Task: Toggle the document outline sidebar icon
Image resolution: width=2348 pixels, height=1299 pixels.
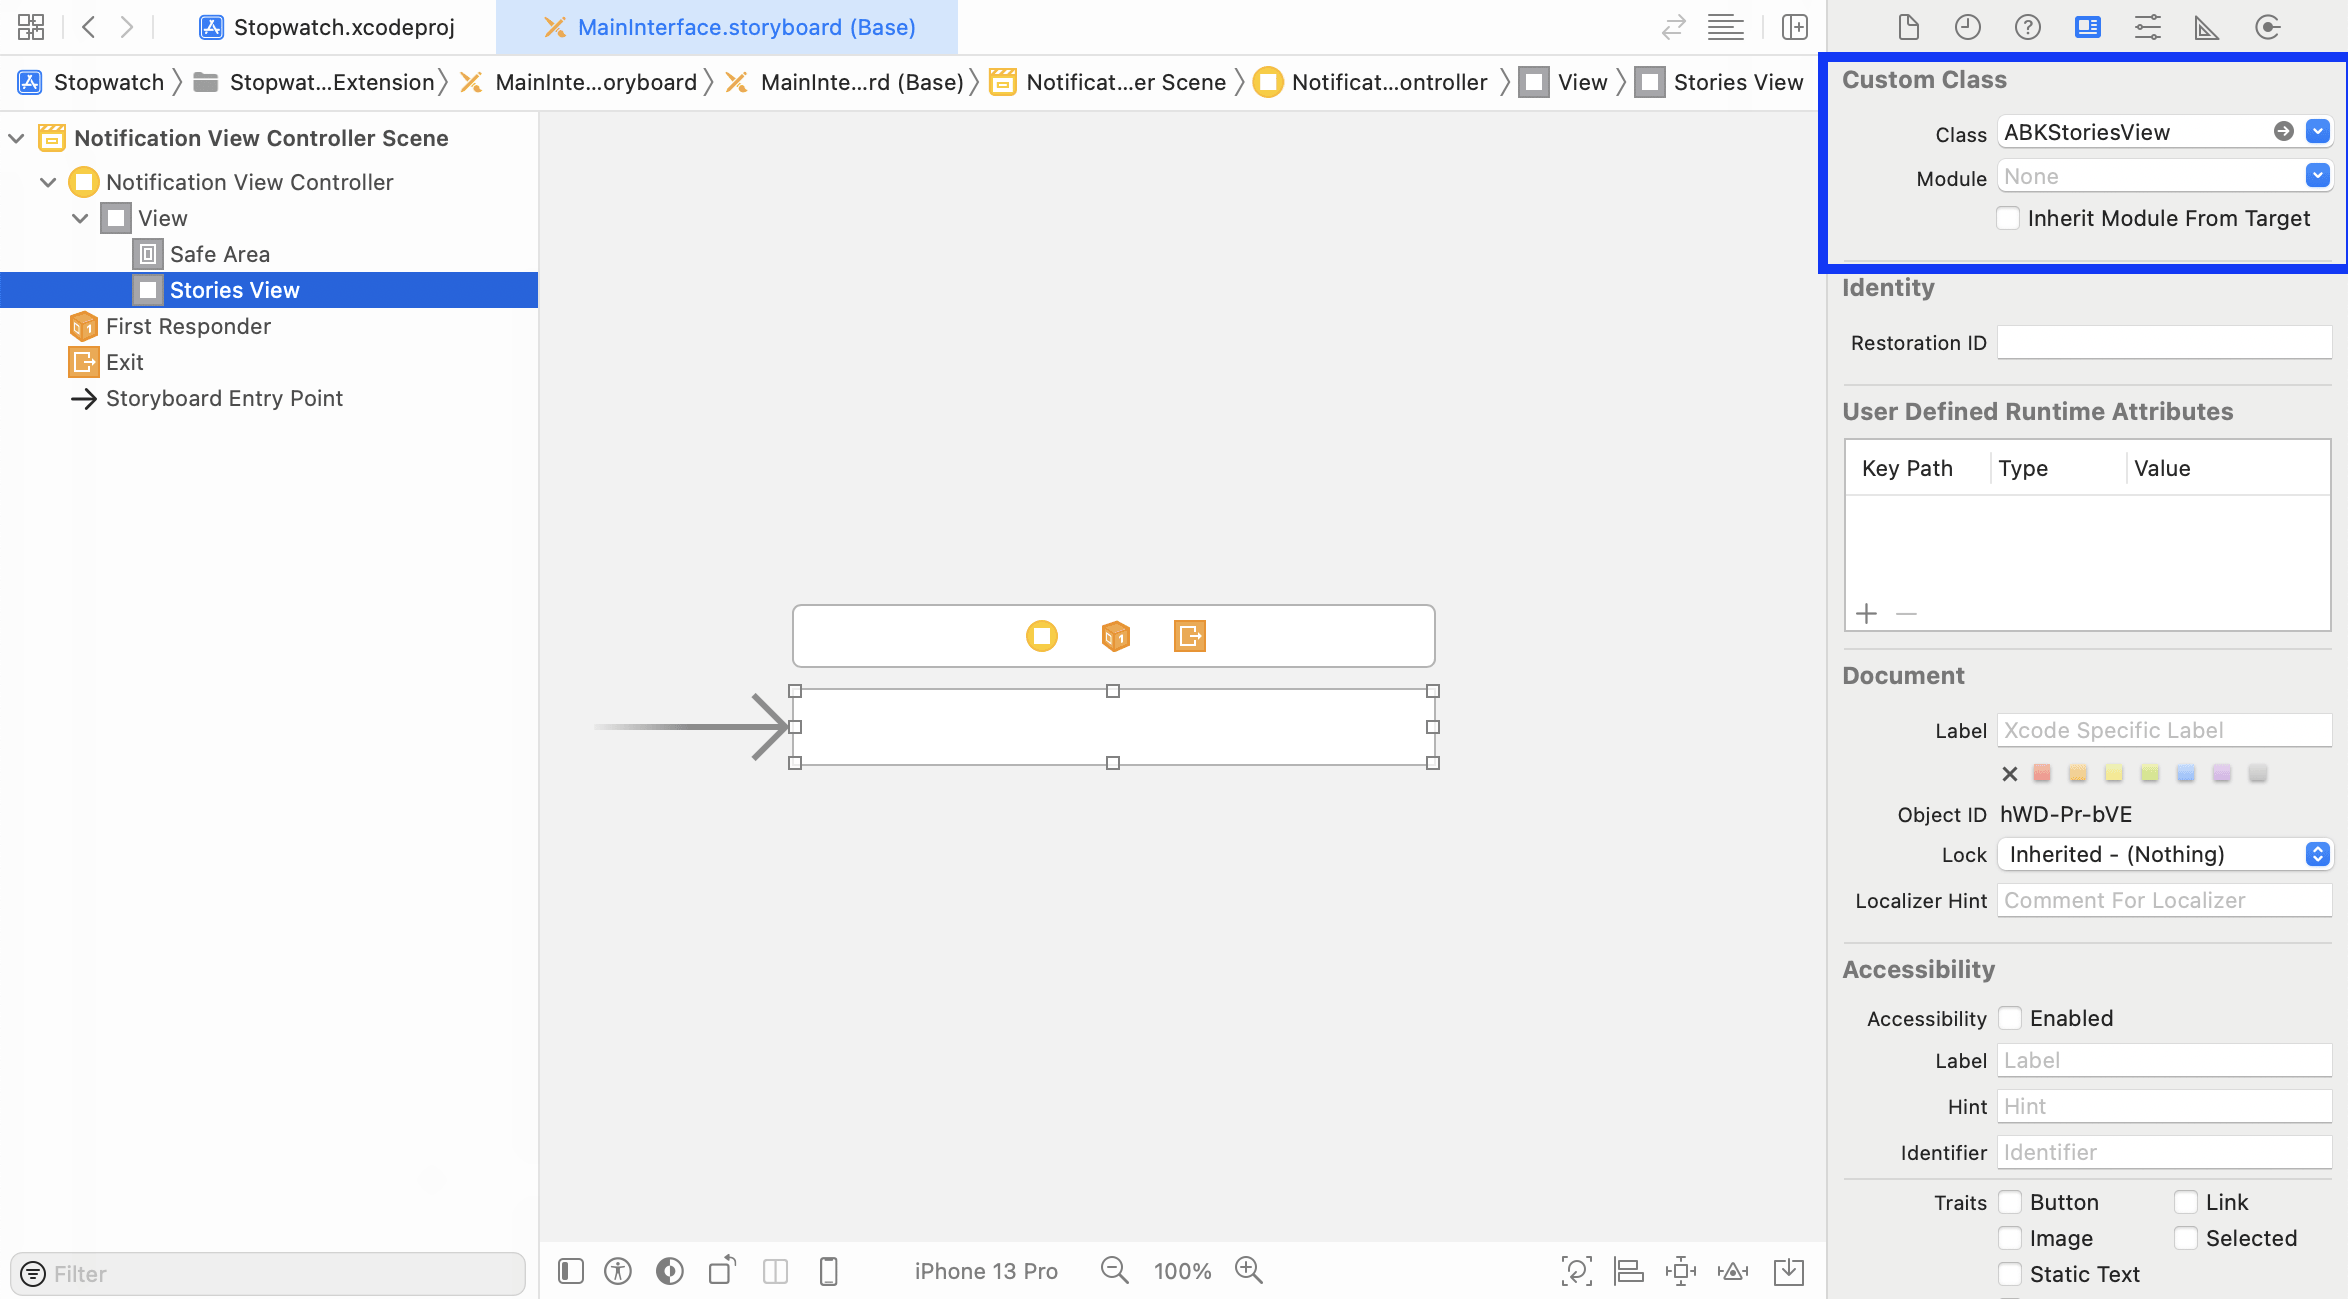Action: [571, 1271]
